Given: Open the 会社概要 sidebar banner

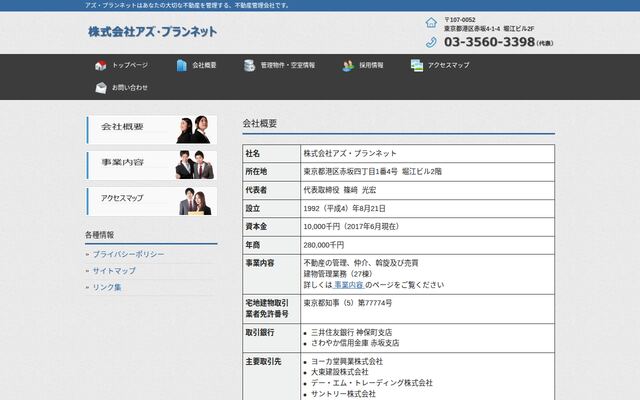Looking at the screenshot, I should 151,130.
